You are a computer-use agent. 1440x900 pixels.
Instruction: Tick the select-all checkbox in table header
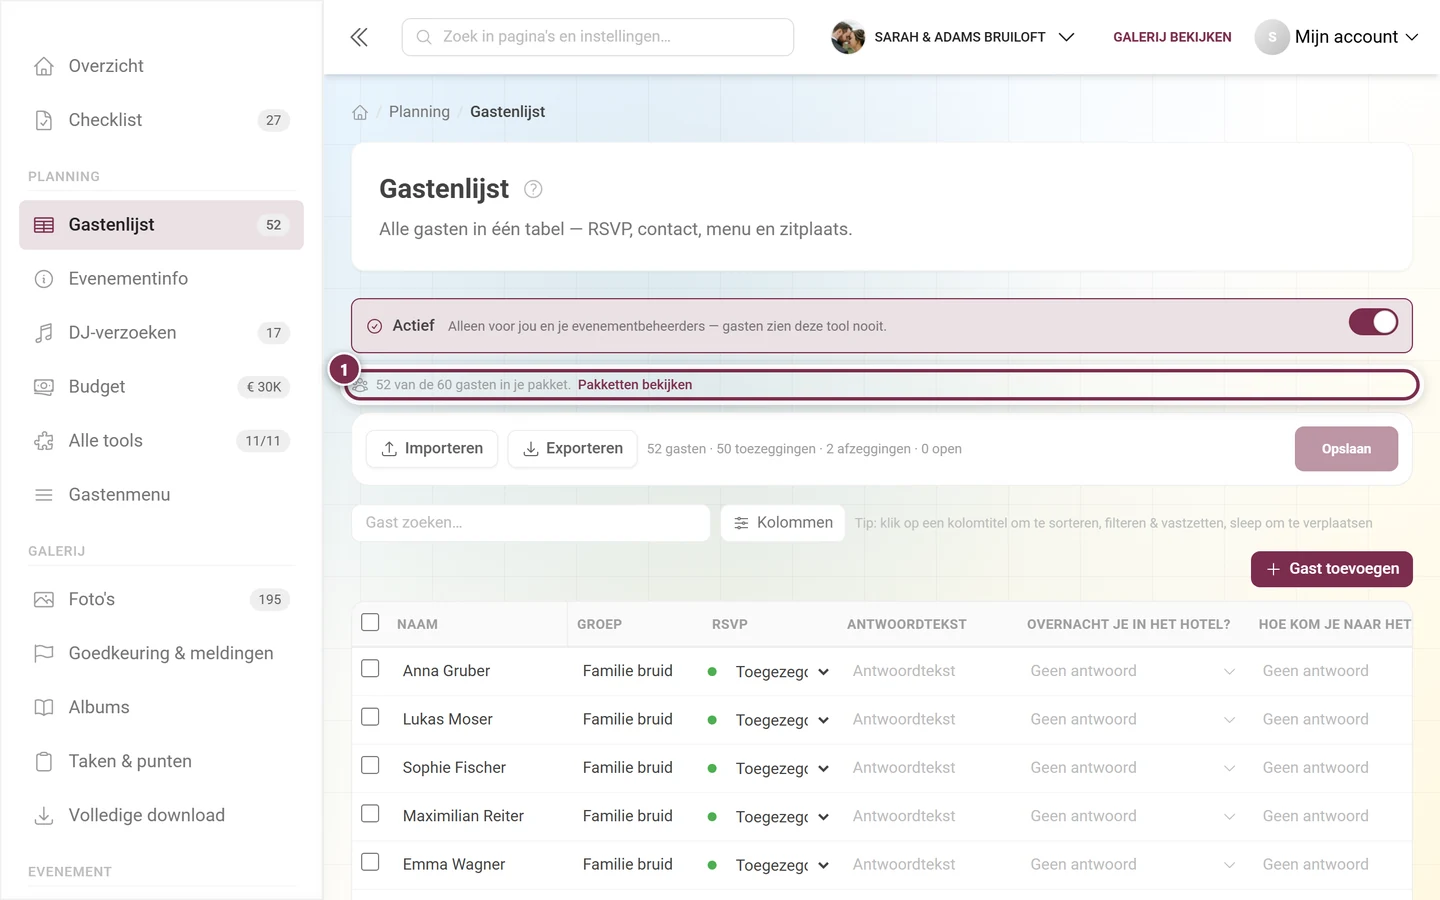click(x=370, y=622)
